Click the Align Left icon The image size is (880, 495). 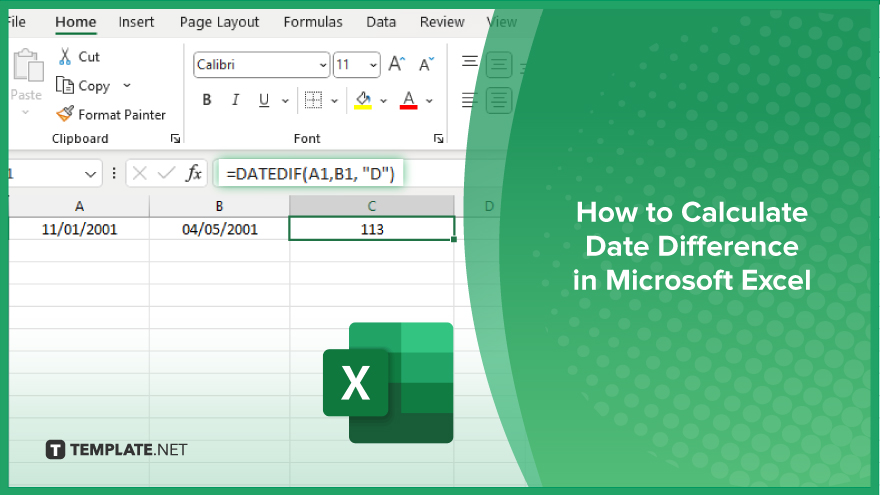tap(469, 100)
